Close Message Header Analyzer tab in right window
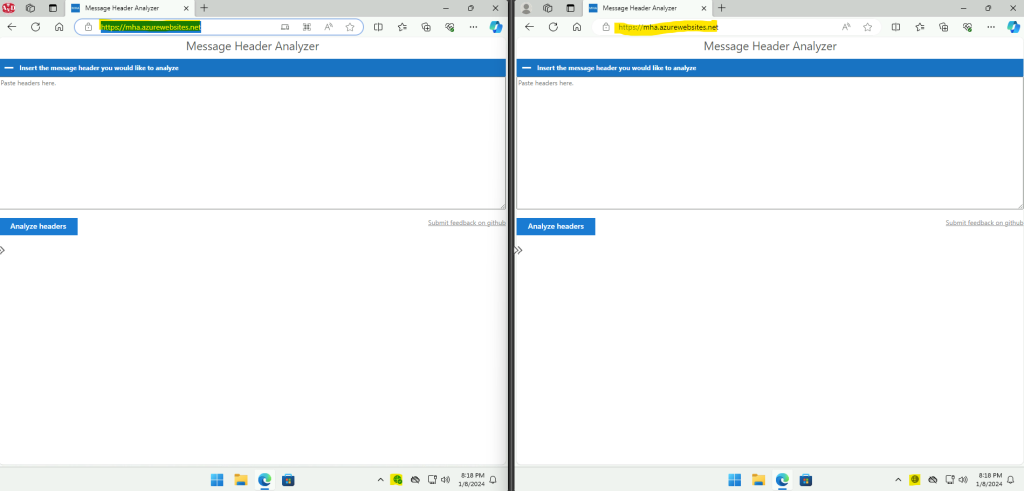The image size is (1024, 491). coord(702,8)
